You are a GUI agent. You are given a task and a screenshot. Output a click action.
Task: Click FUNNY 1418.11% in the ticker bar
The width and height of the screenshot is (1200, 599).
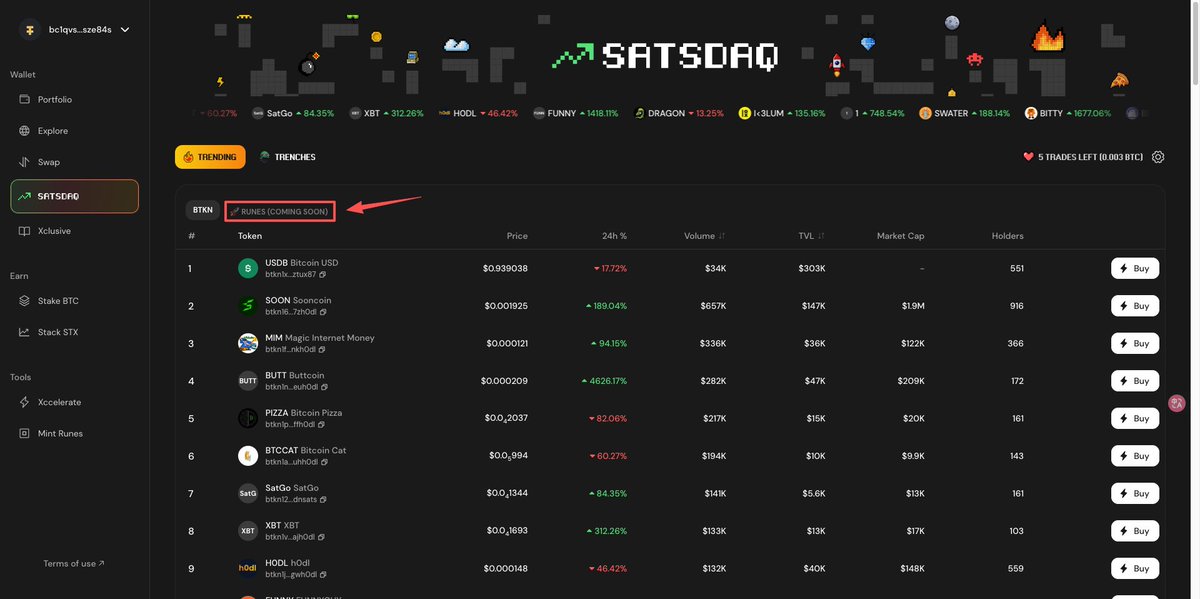point(575,114)
